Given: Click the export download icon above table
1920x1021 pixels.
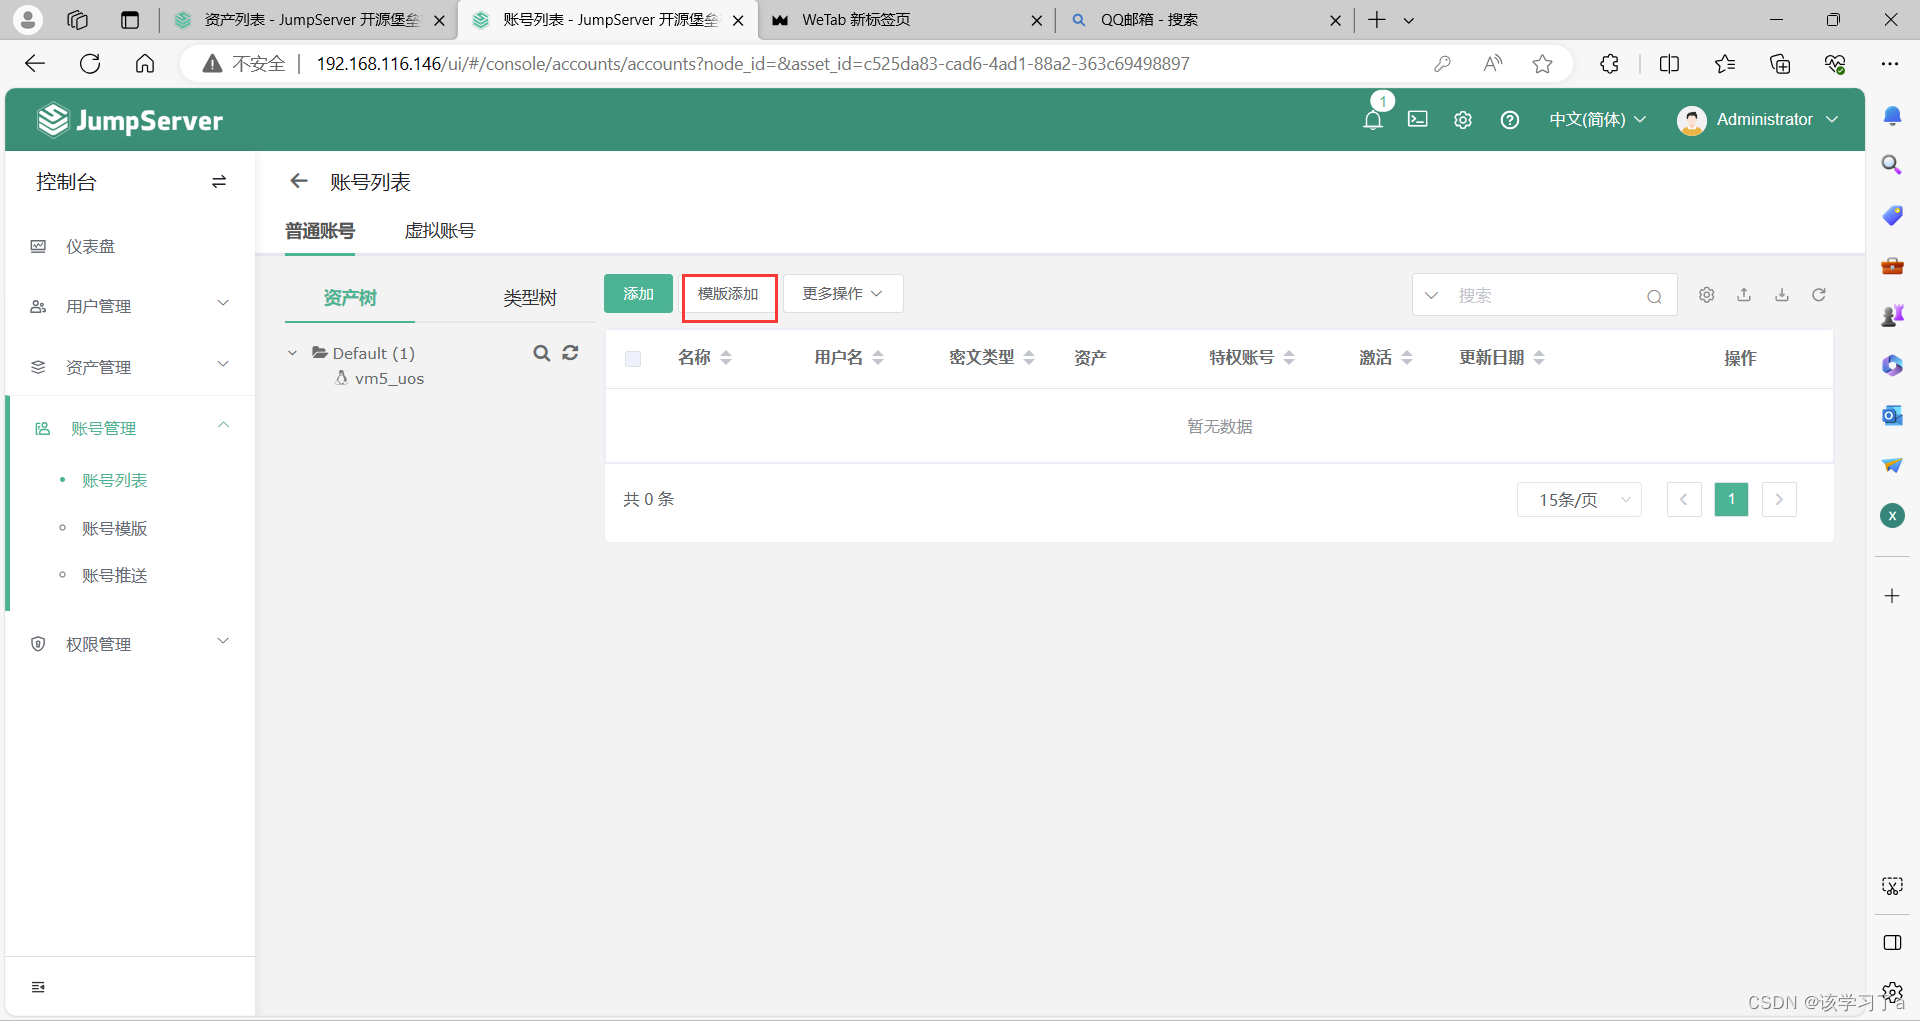Looking at the screenshot, I should click(x=1782, y=295).
